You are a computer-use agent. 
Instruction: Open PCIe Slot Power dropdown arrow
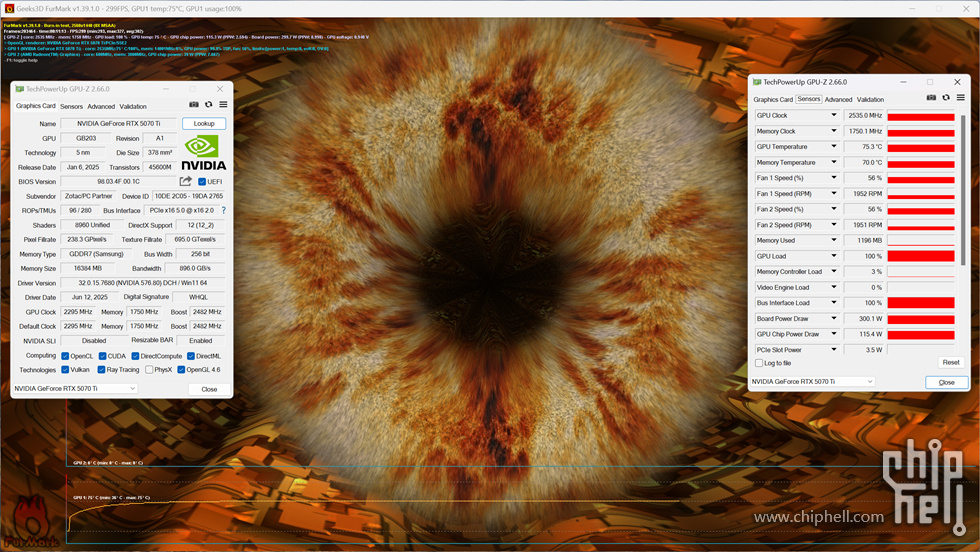click(x=833, y=349)
